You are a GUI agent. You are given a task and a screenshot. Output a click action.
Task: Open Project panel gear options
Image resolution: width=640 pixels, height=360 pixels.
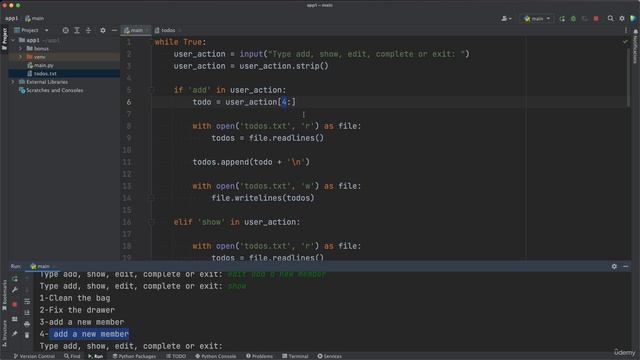103,30
